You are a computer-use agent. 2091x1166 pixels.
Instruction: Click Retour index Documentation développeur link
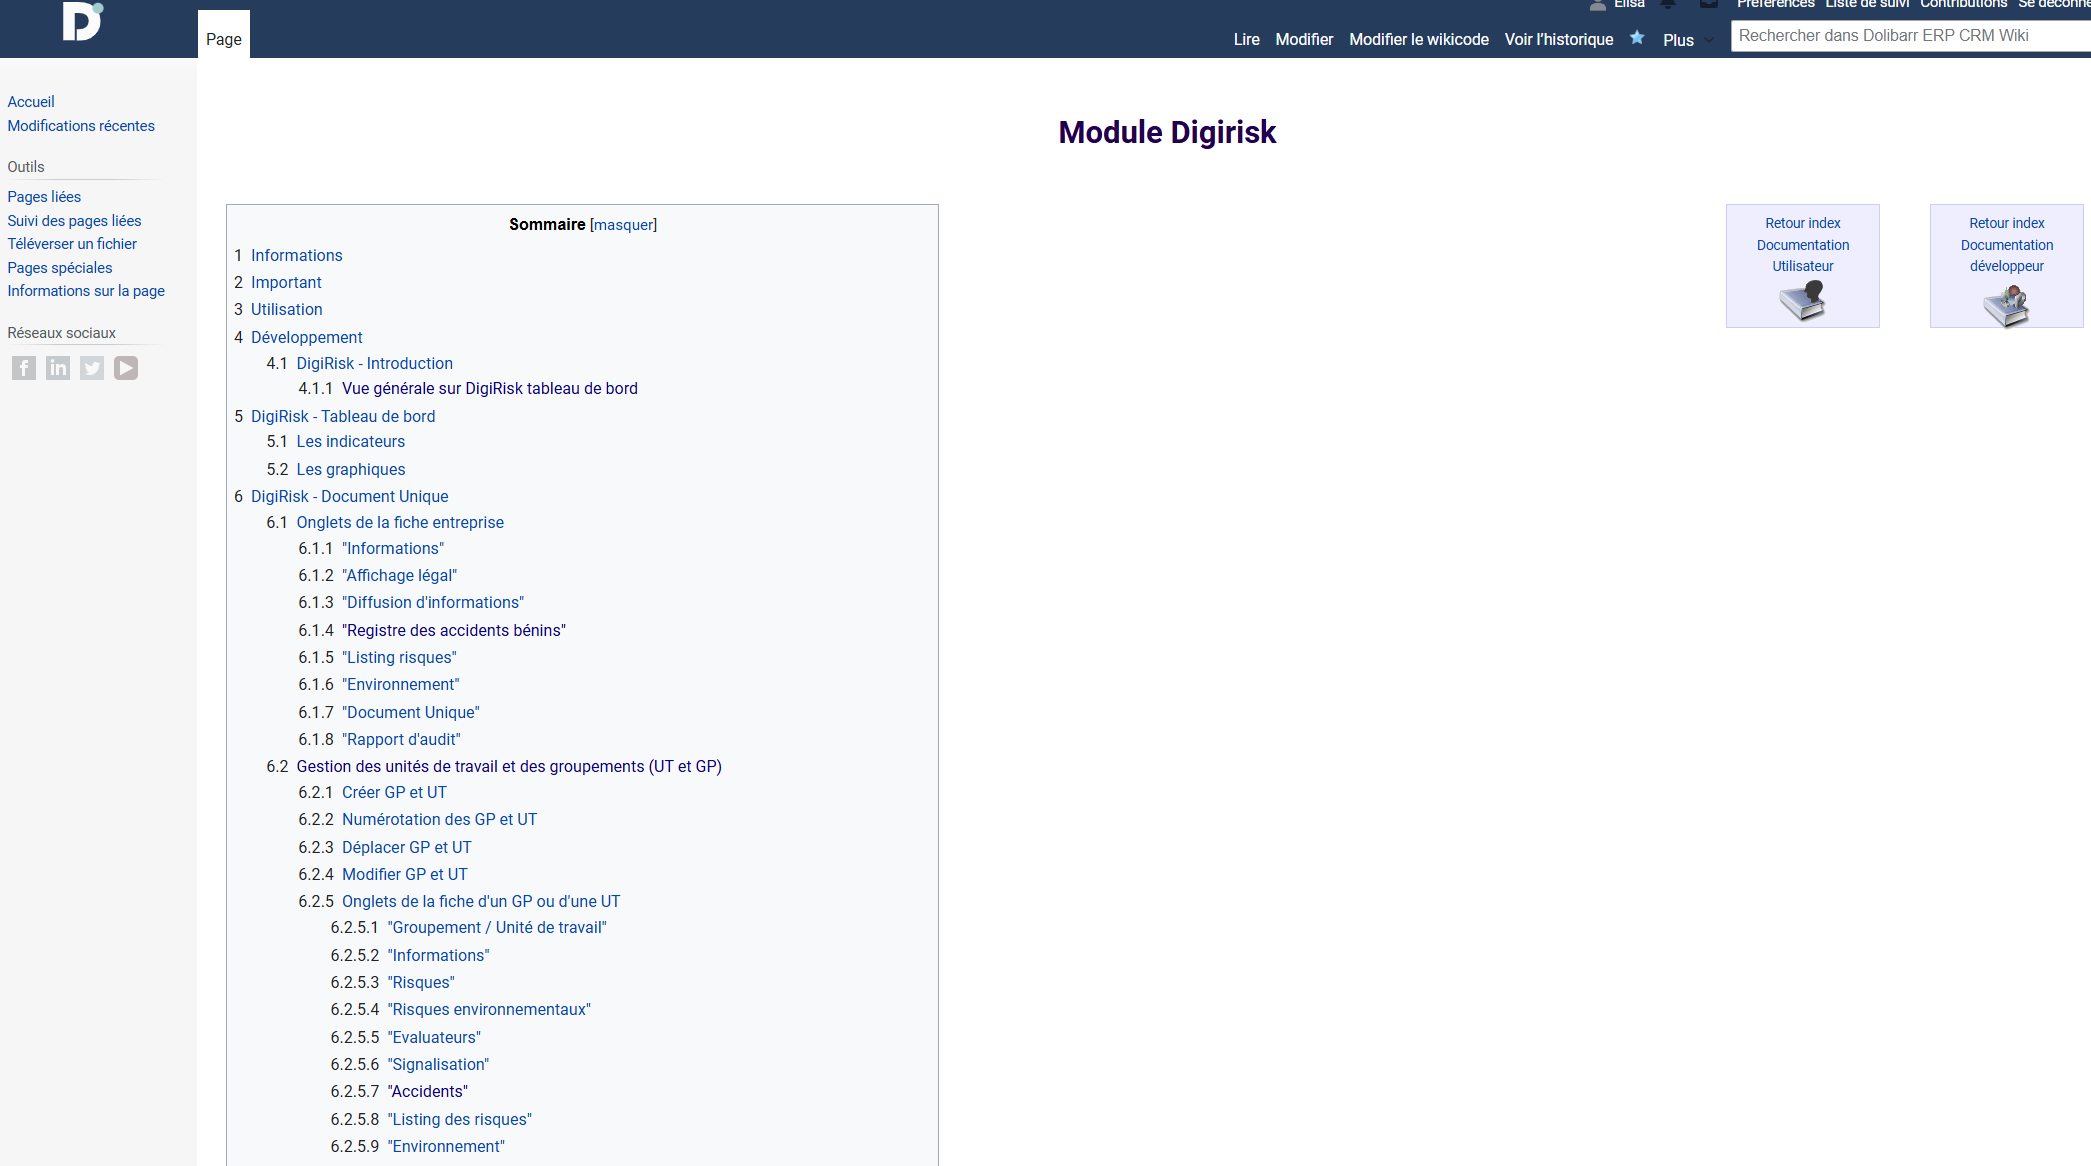tap(2006, 245)
